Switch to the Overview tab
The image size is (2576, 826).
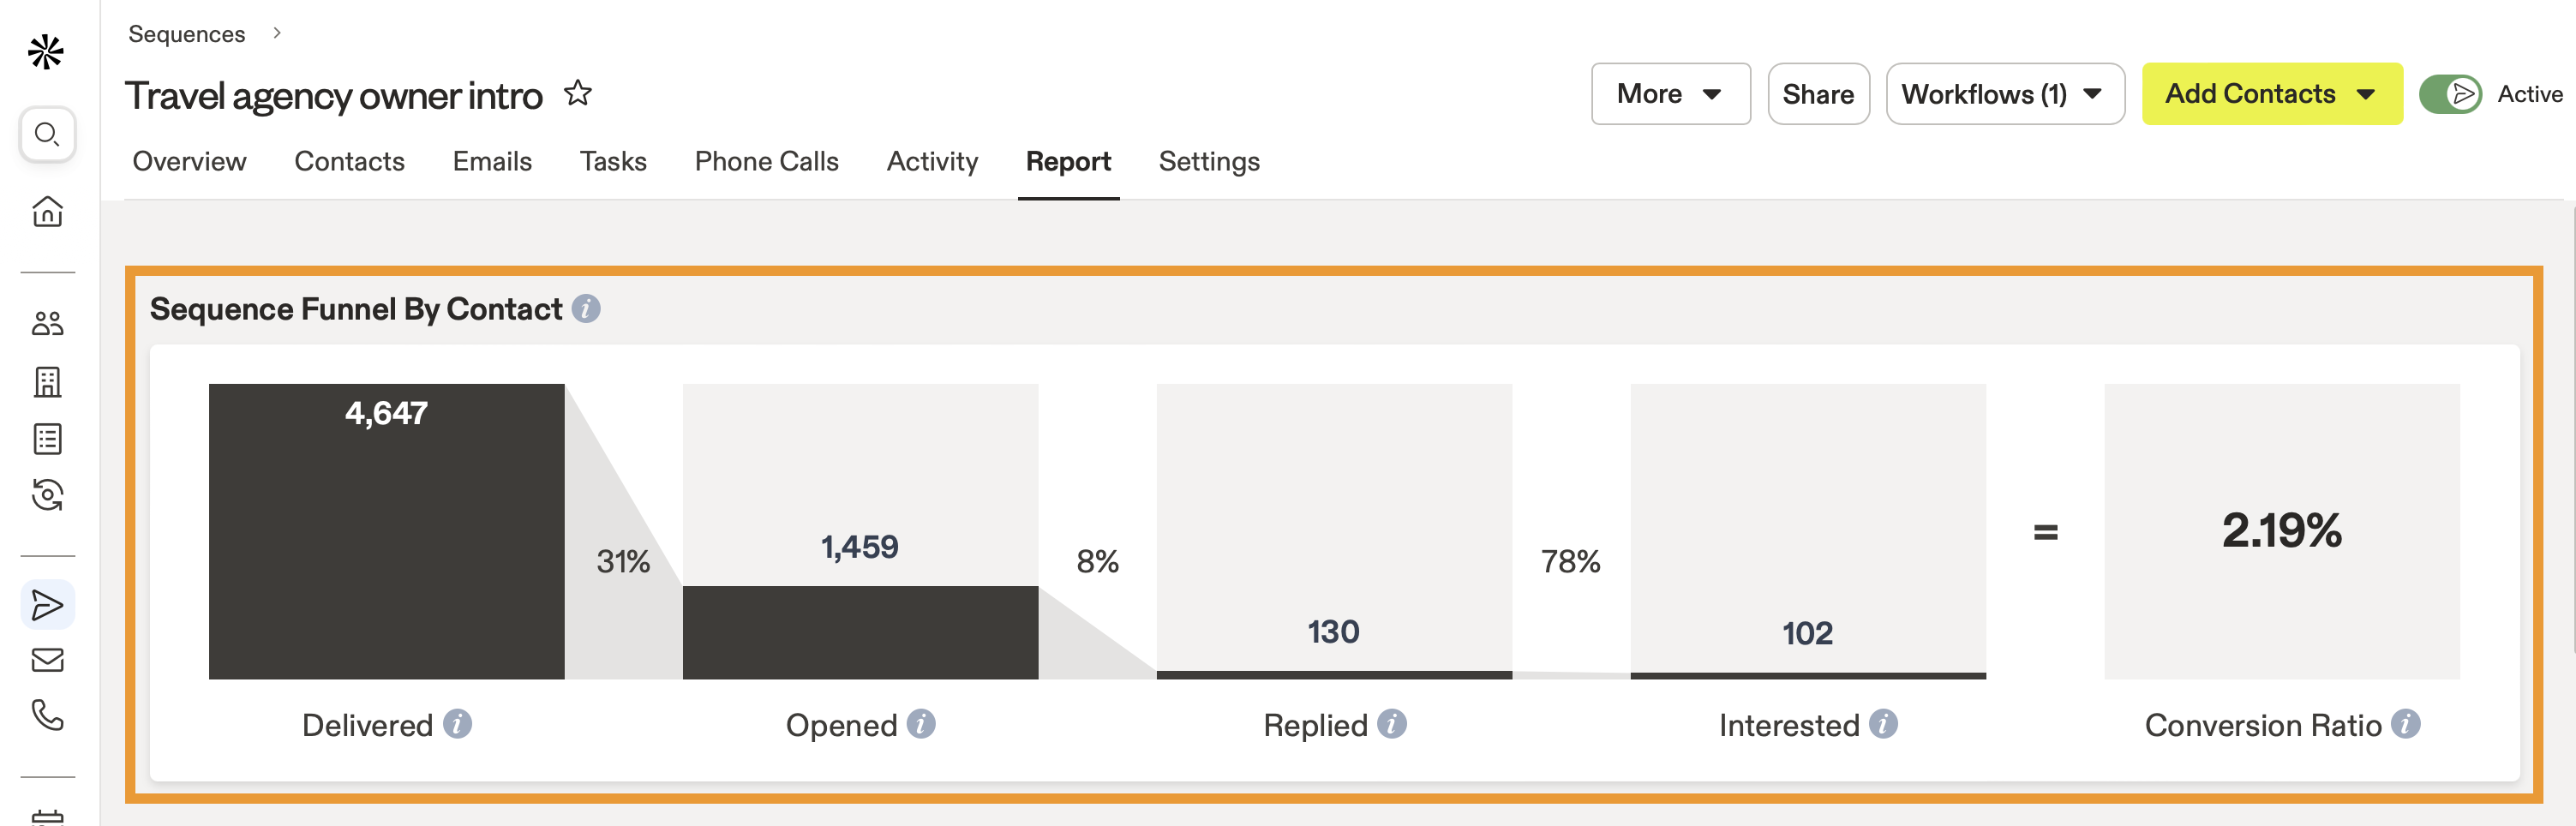[x=189, y=161]
